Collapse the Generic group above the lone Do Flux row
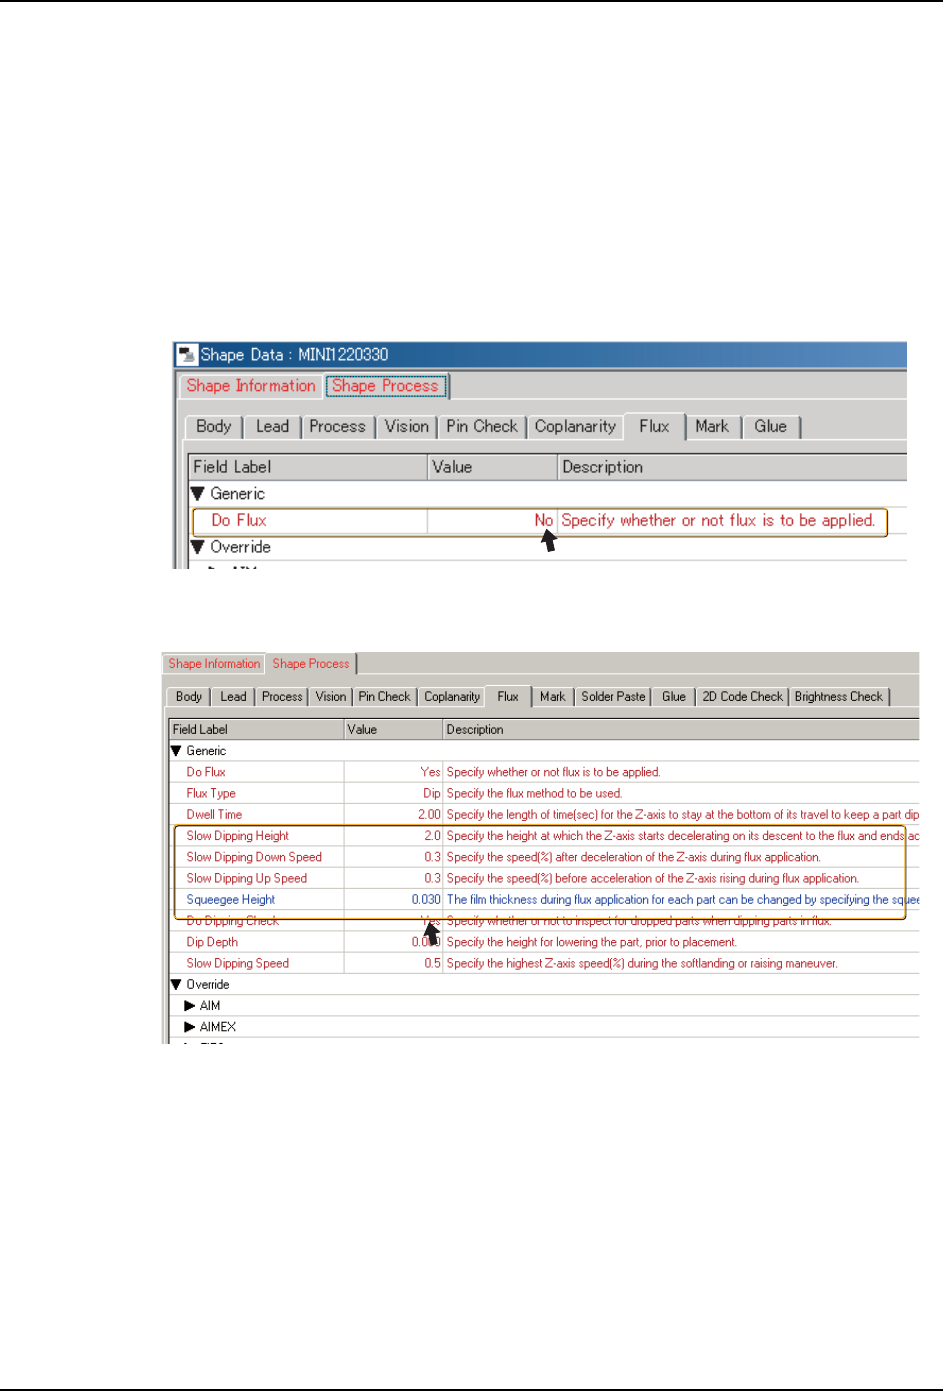The height and width of the screenshot is (1391, 943). pos(198,494)
